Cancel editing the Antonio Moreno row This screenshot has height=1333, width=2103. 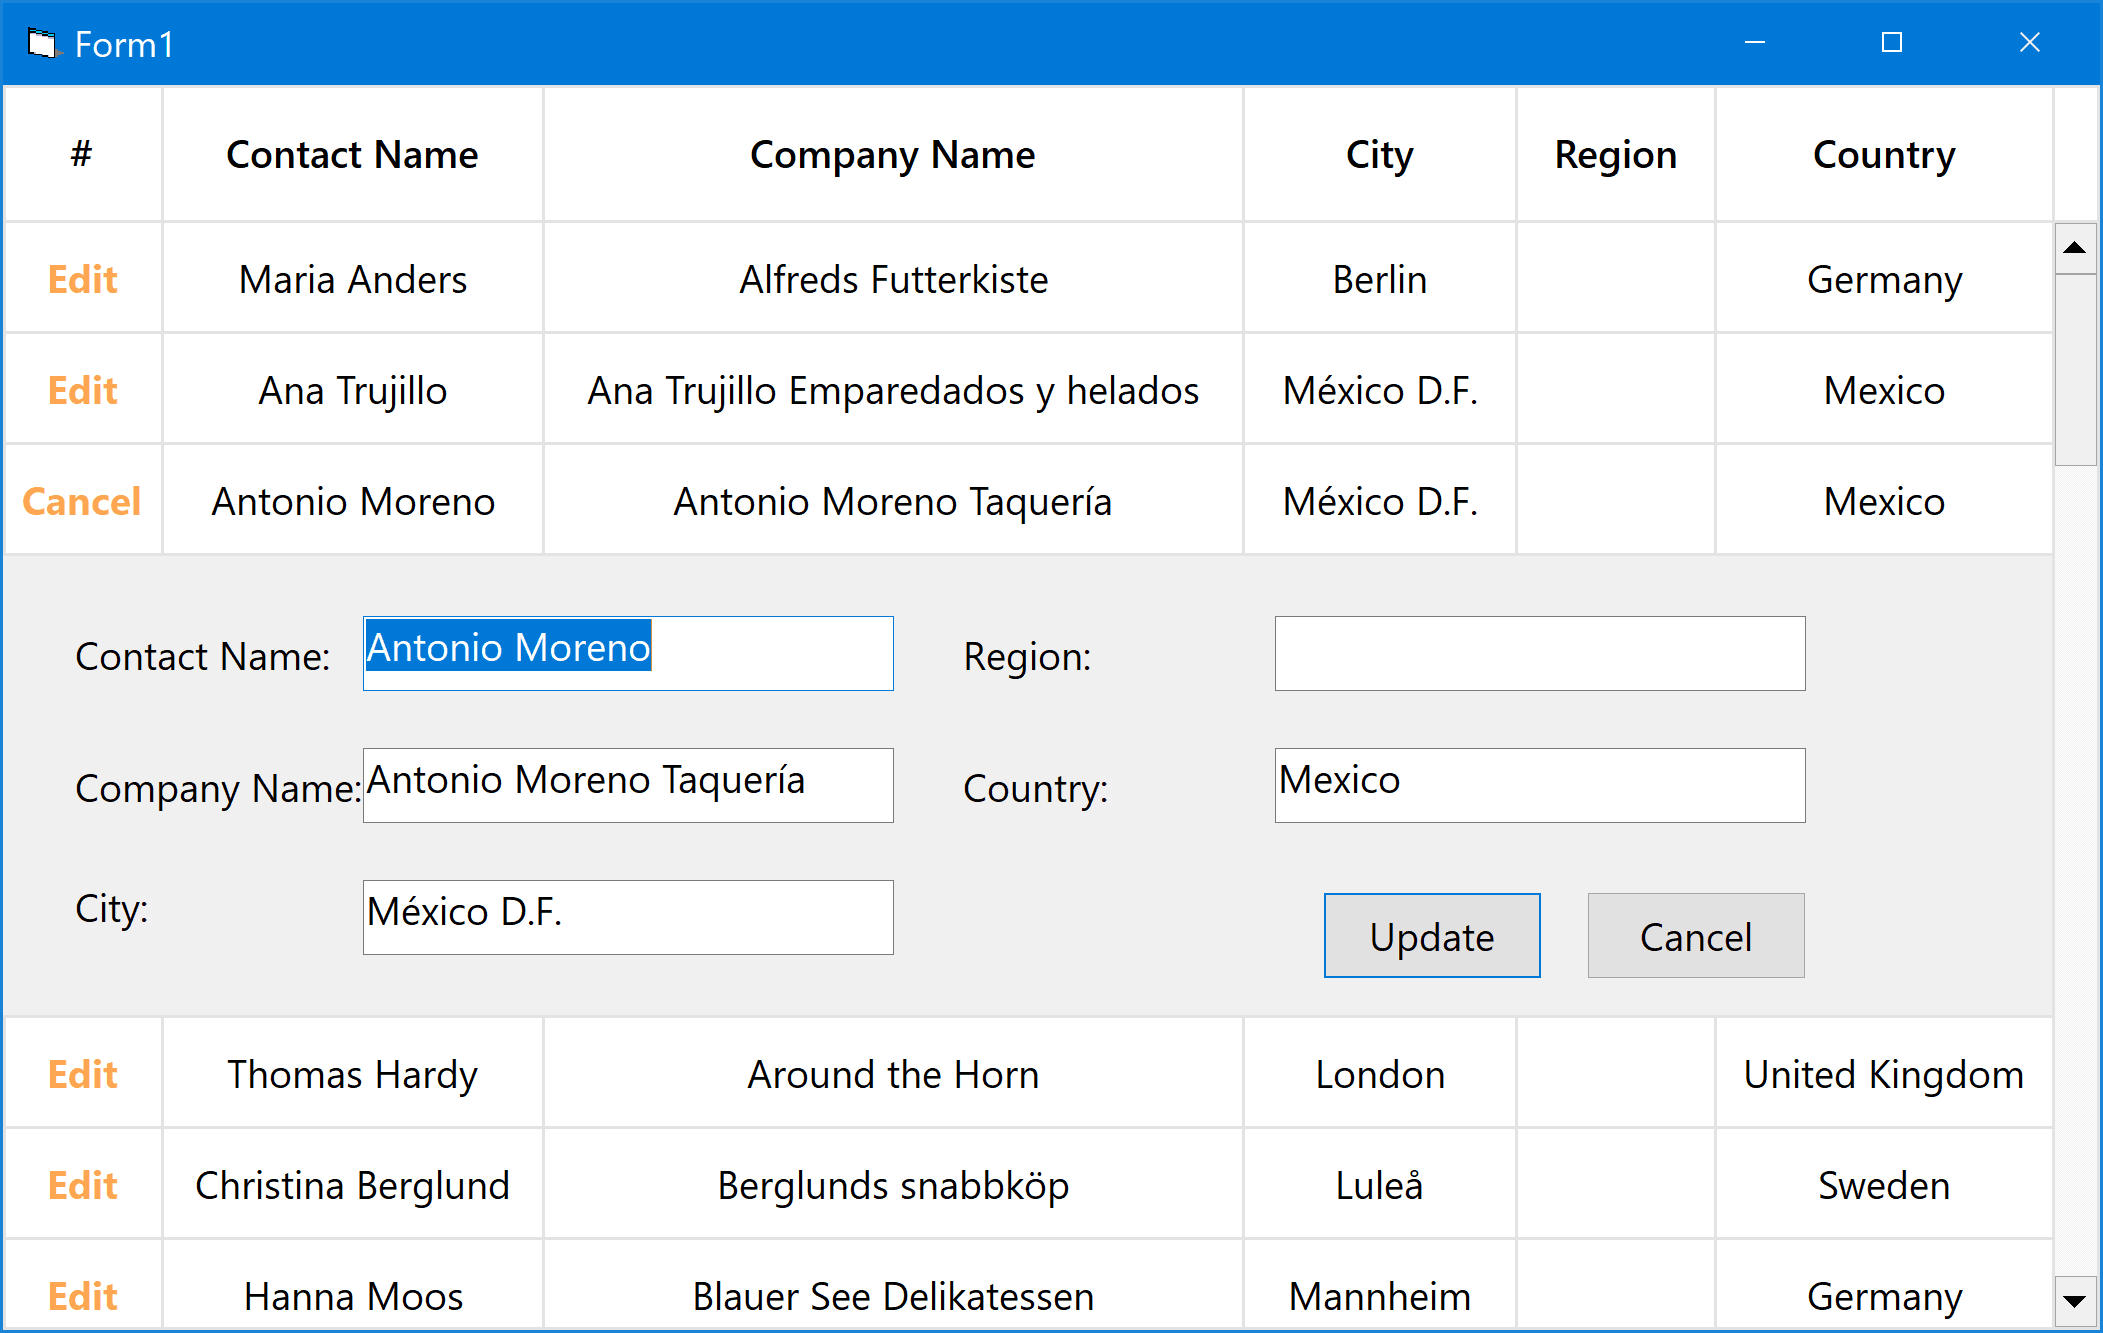click(x=81, y=501)
